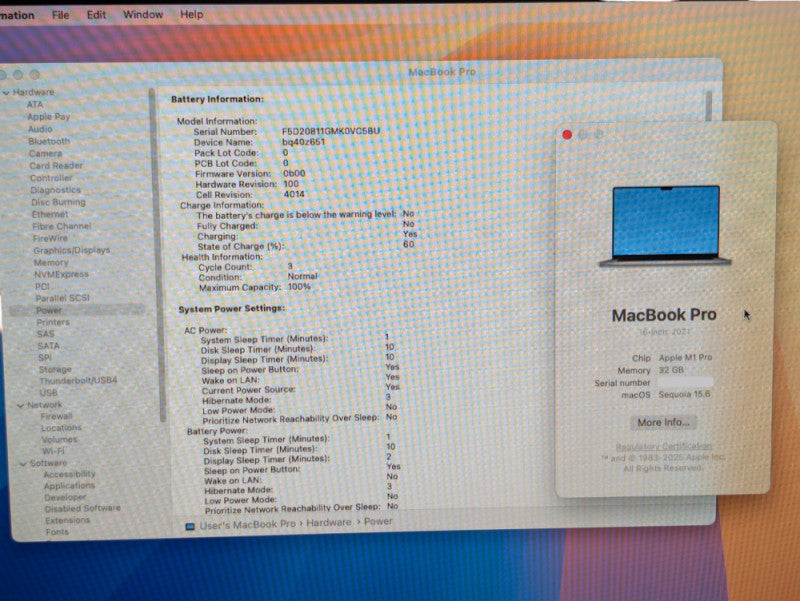Select Printers in the sidebar

(53, 322)
